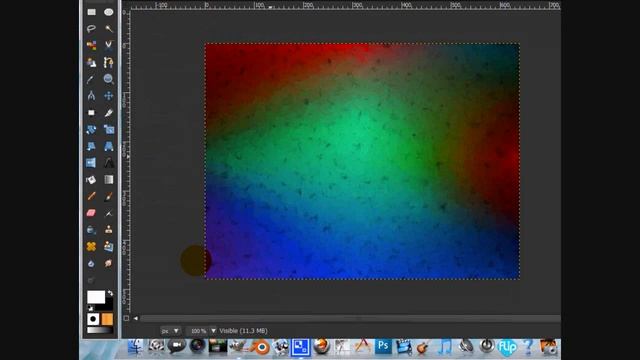640x360 pixels.
Task: Select the Crop knife tool
Action: pyautogui.click(x=109, y=113)
